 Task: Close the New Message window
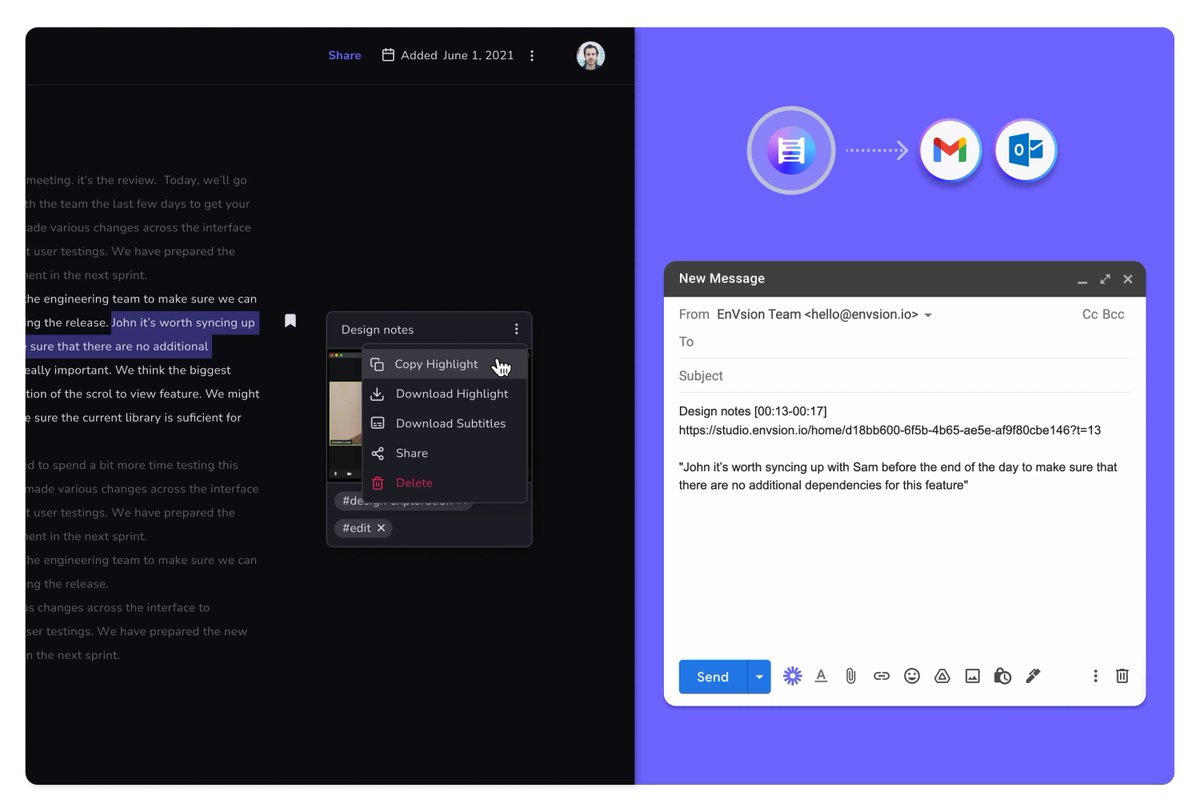click(x=1128, y=279)
